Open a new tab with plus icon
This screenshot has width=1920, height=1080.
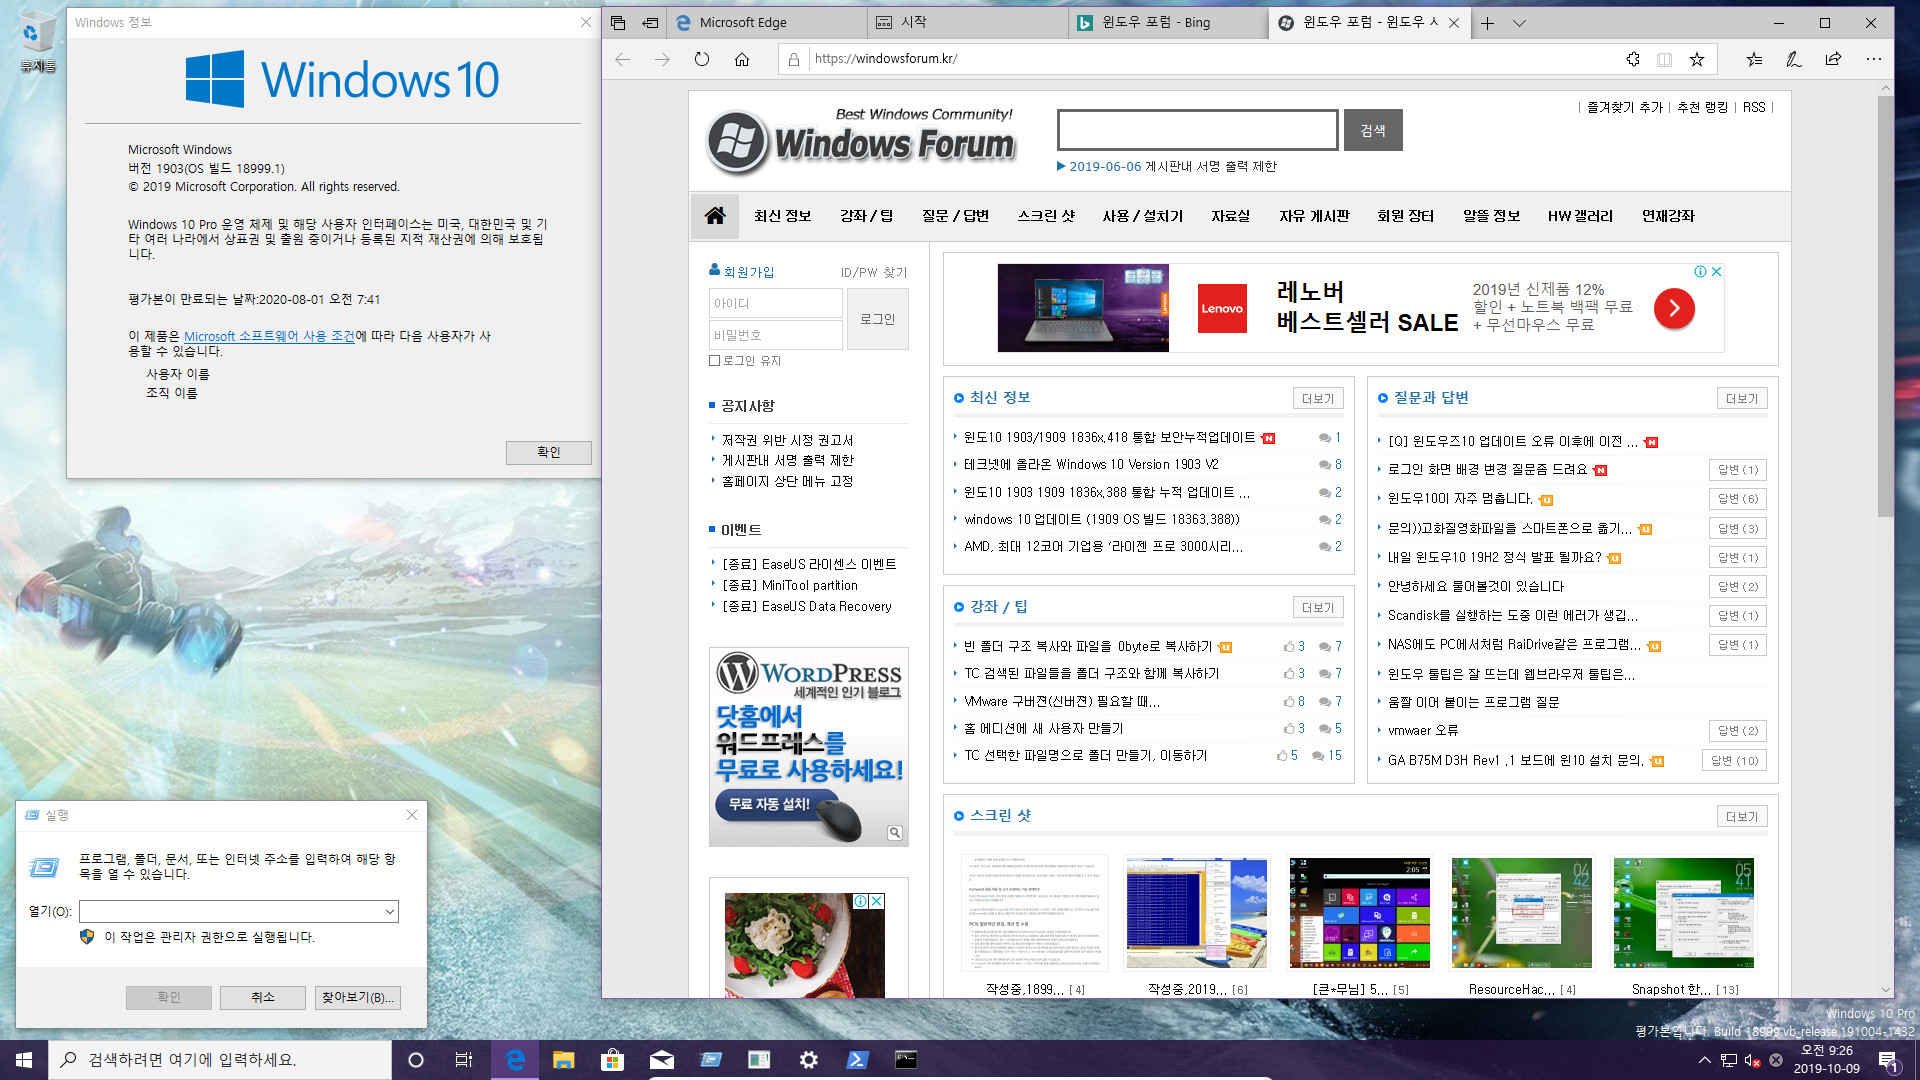[x=1487, y=23]
